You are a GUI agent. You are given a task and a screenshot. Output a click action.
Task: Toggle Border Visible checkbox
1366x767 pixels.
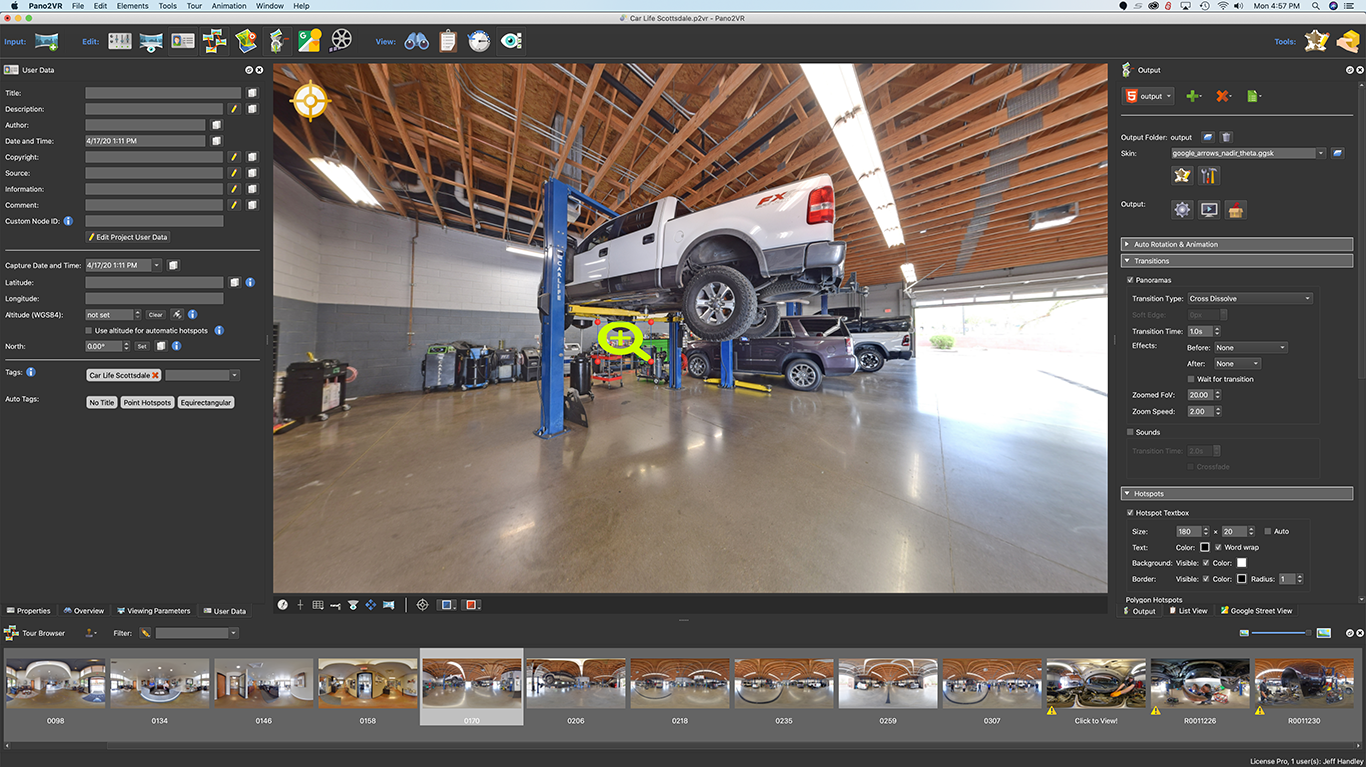(1205, 579)
